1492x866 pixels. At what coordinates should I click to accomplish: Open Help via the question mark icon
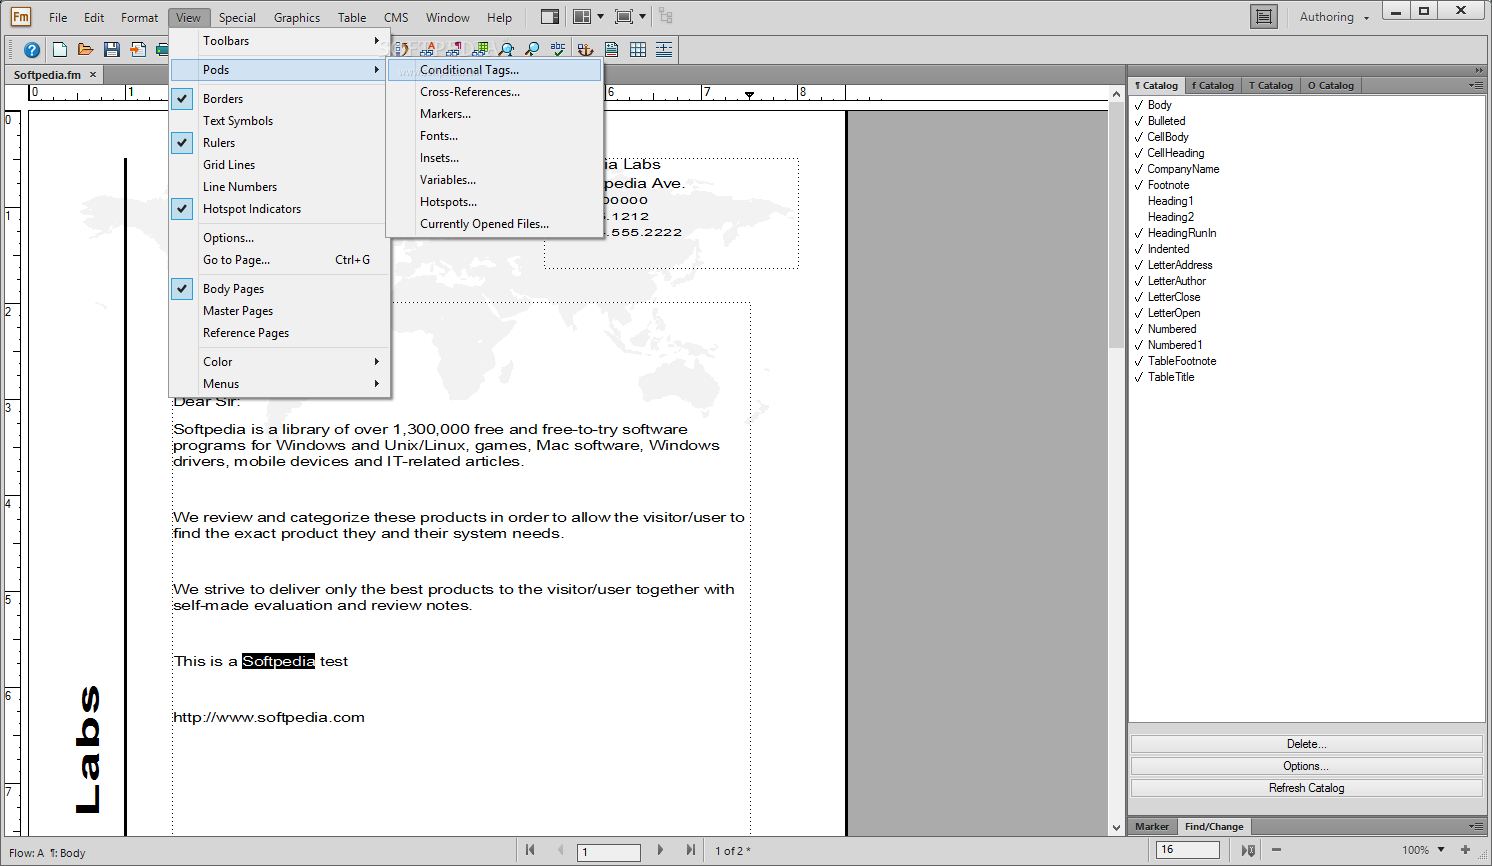tap(32, 50)
